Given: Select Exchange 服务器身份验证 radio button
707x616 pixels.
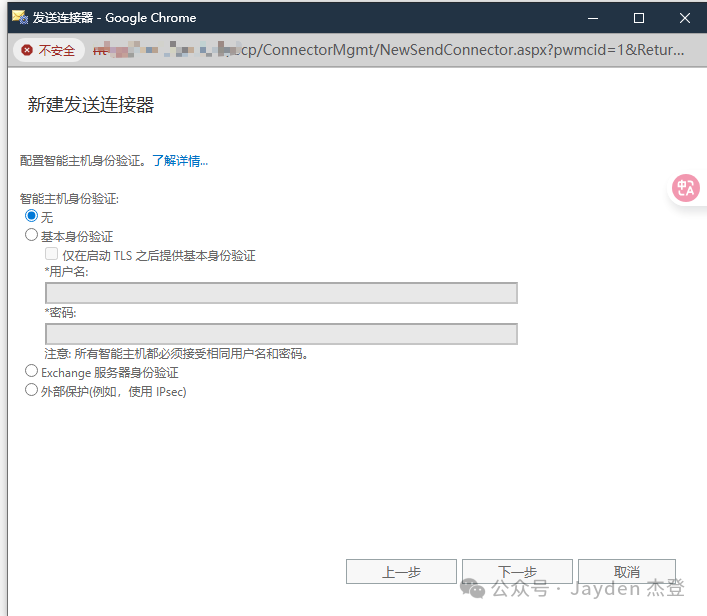Looking at the screenshot, I should click(31, 371).
